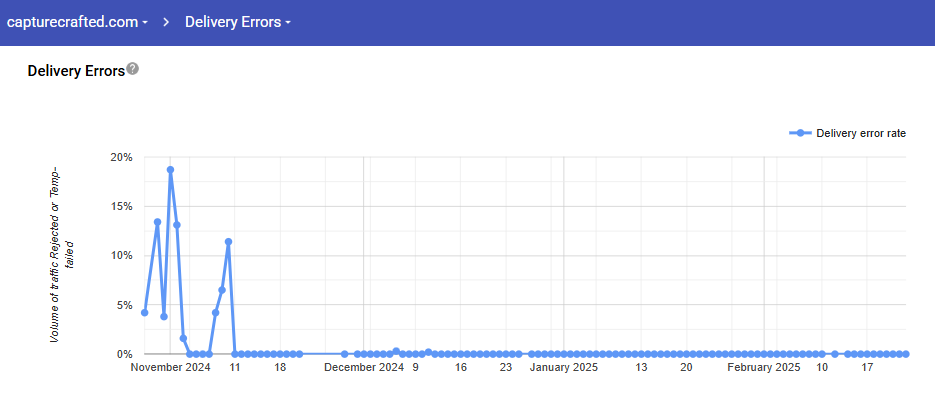Select the data point near 11.5% before November 11

(228, 242)
